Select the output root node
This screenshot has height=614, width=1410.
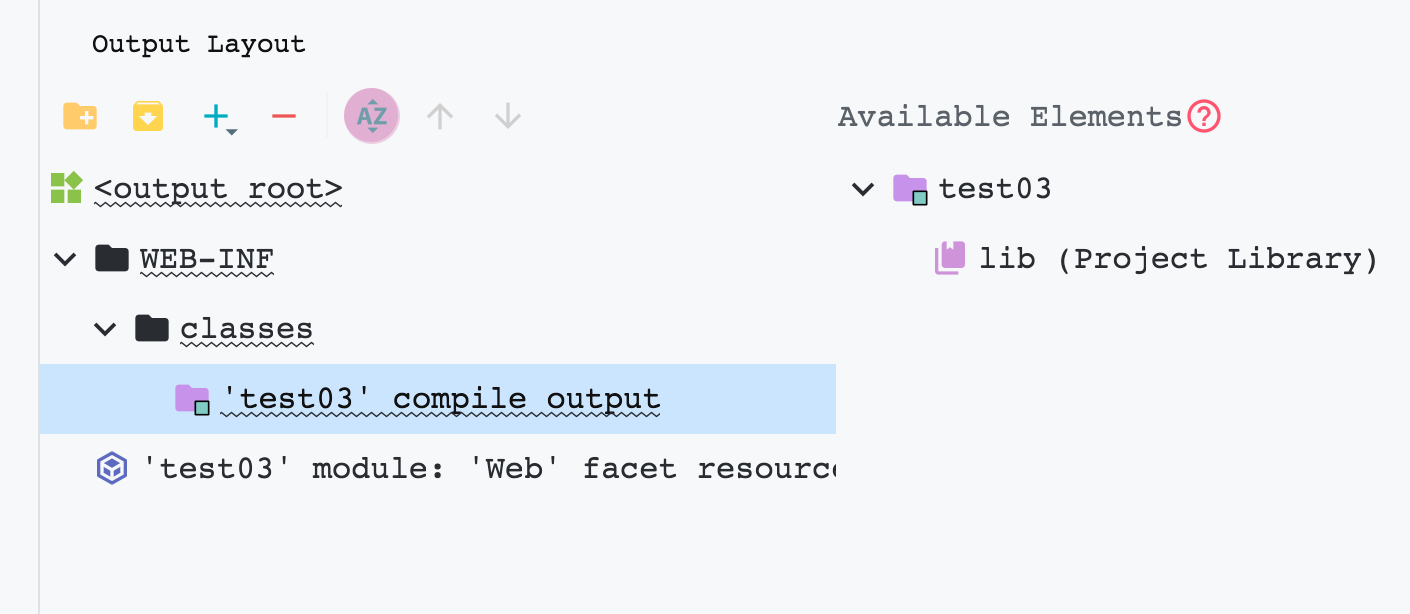click(218, 188)
